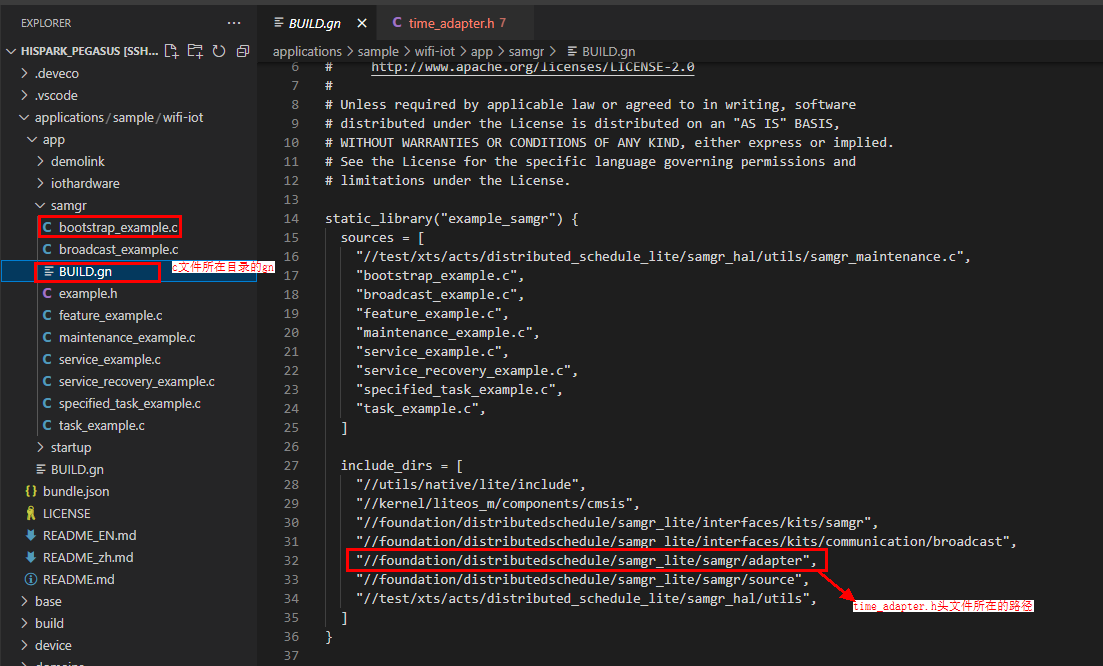Click applications in the breadcrumb
This screenshot has width=1103, height=666.
point(307,51)
